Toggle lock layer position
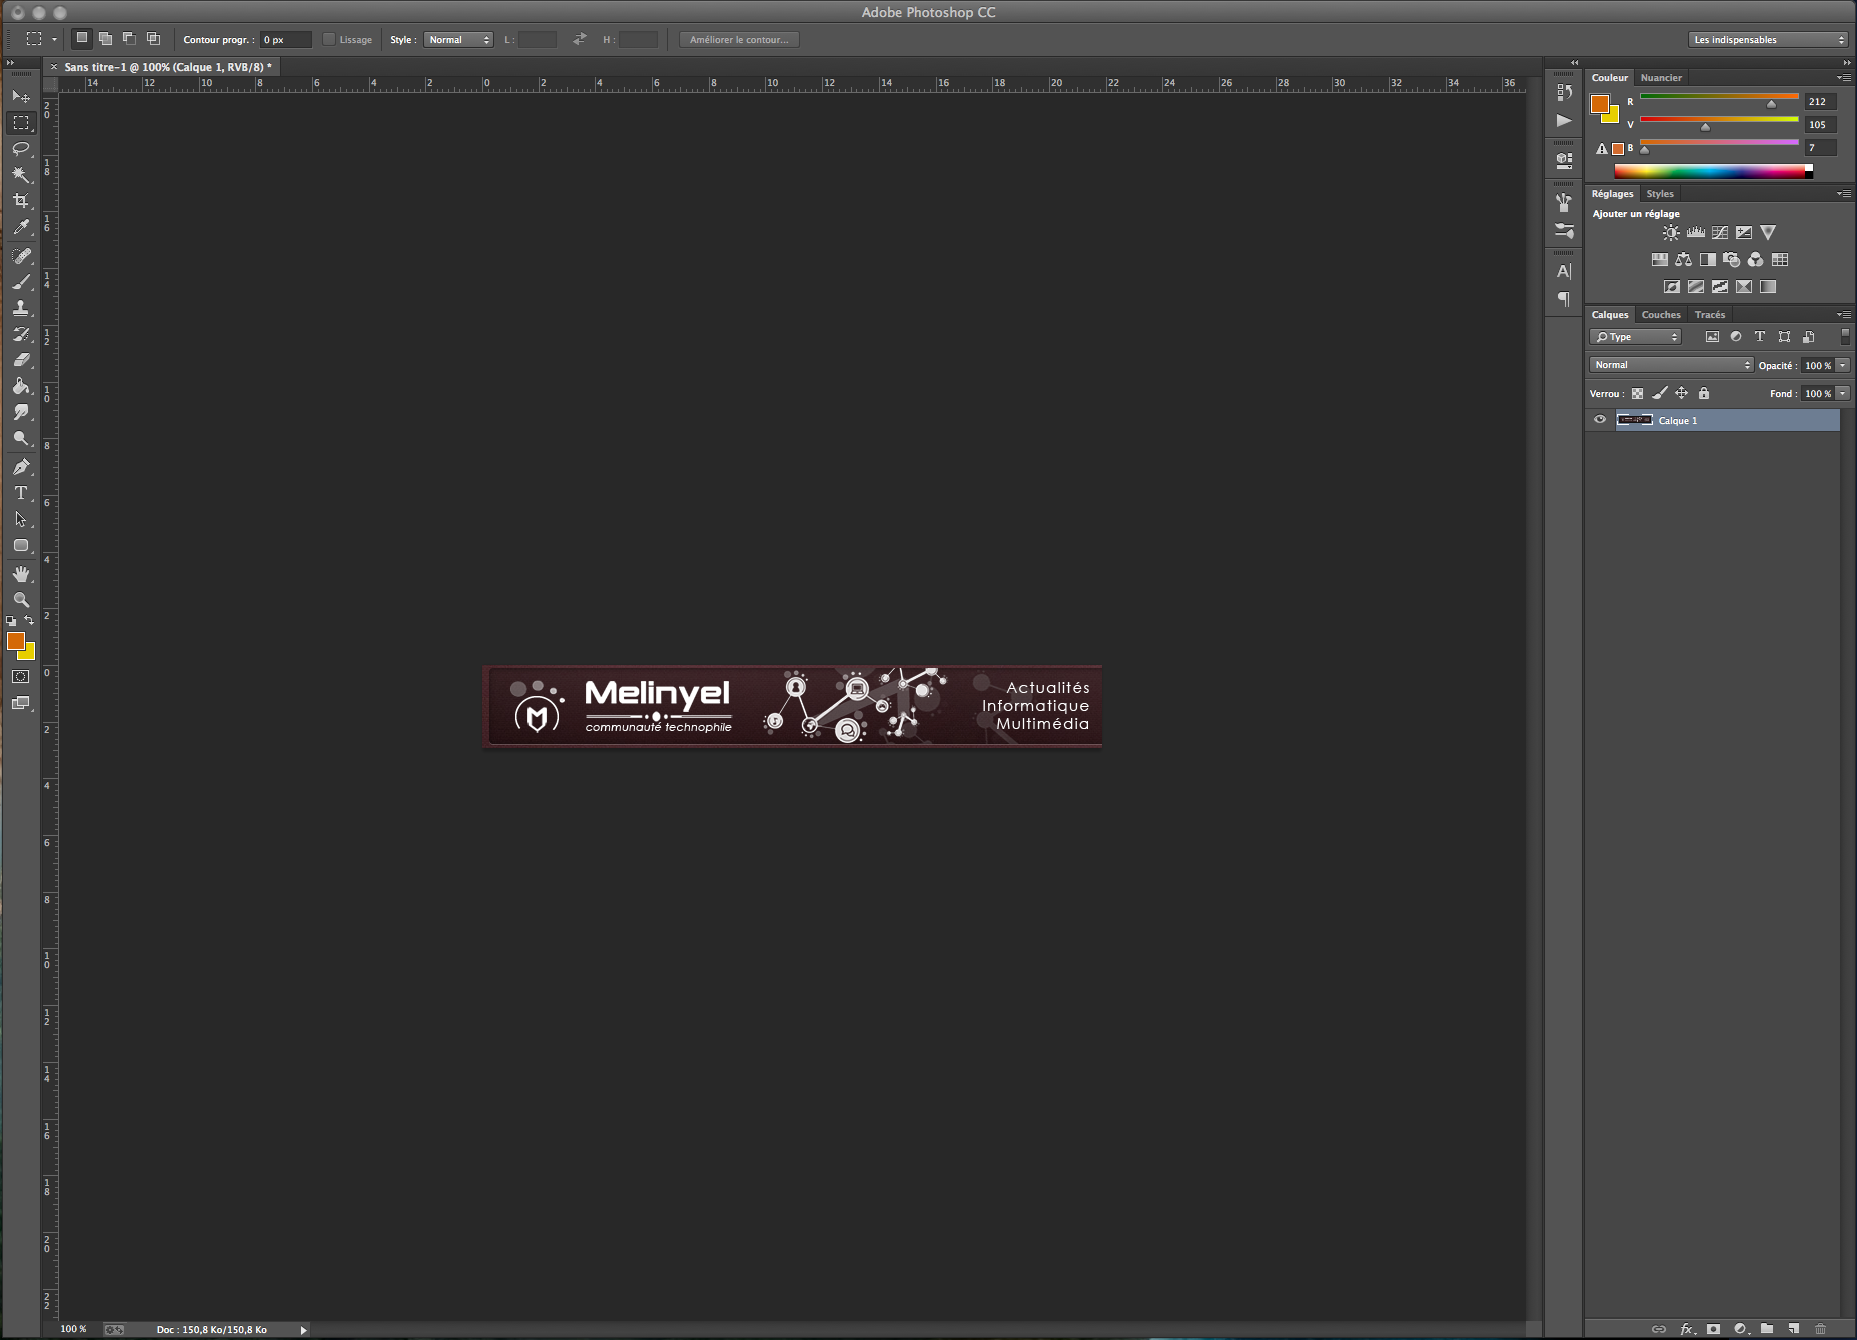The width and height of the screenshot is (1857, 1340). (1682, 394)
